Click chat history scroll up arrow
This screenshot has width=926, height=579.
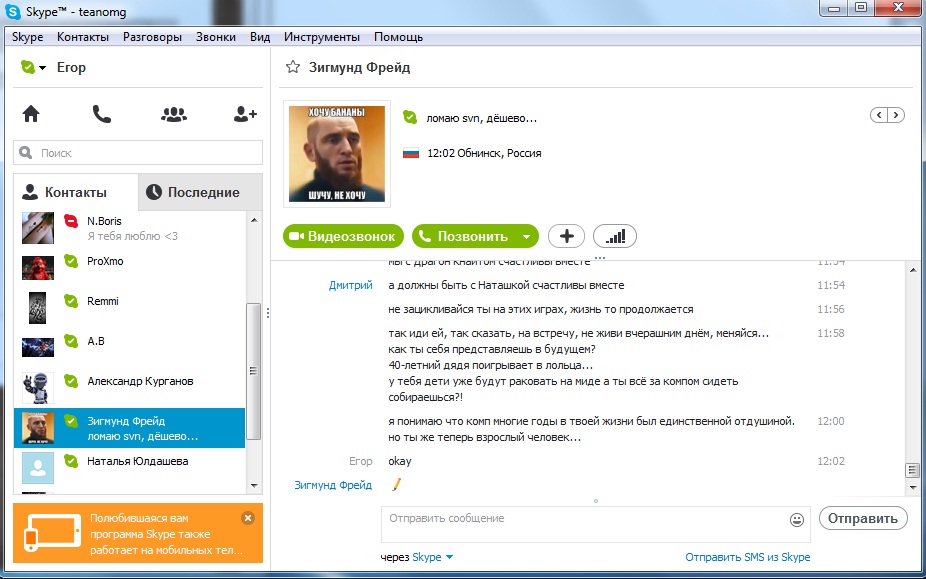pos(913,270)
